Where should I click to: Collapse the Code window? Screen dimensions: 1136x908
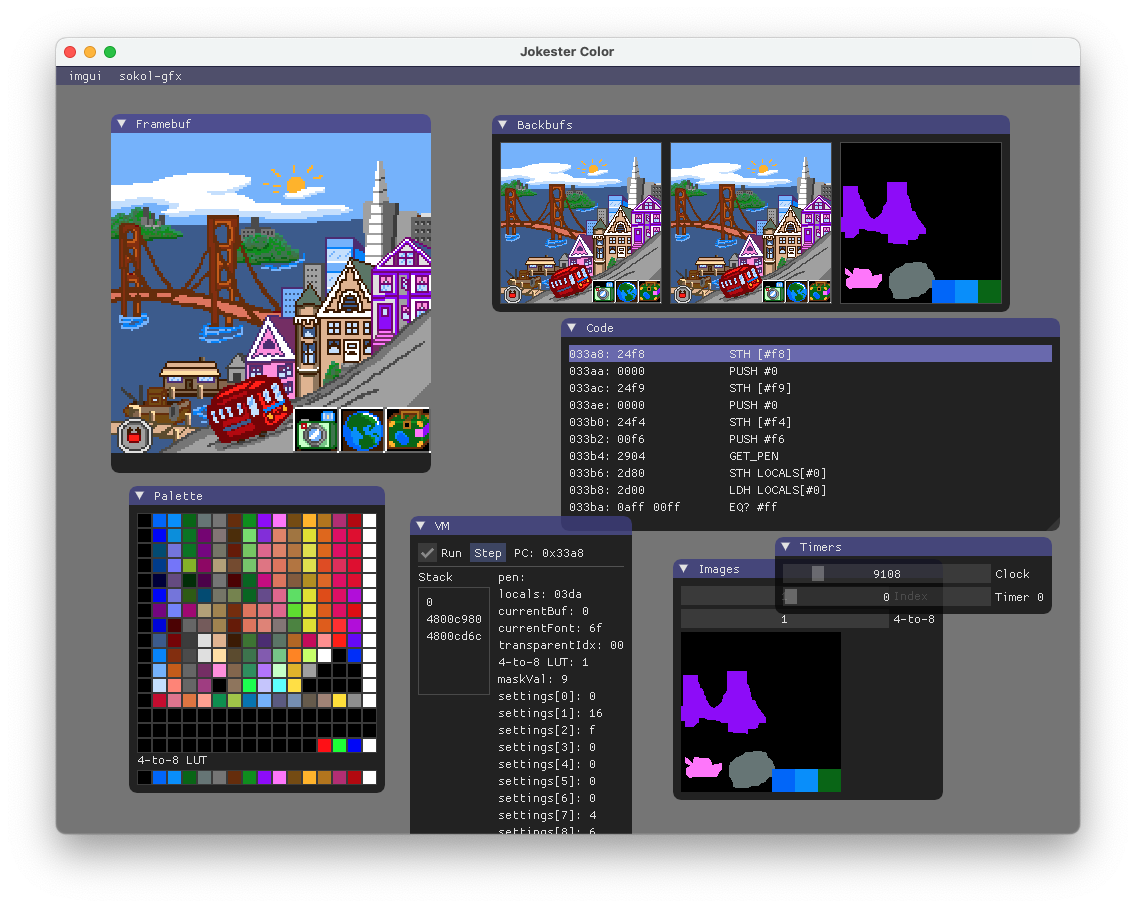point(572,328)
